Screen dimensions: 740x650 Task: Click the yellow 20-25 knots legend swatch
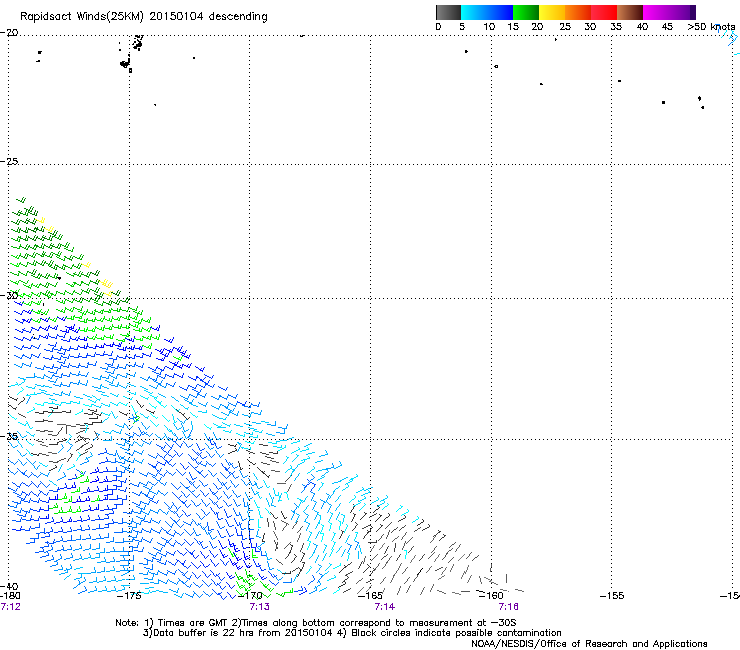552,12
